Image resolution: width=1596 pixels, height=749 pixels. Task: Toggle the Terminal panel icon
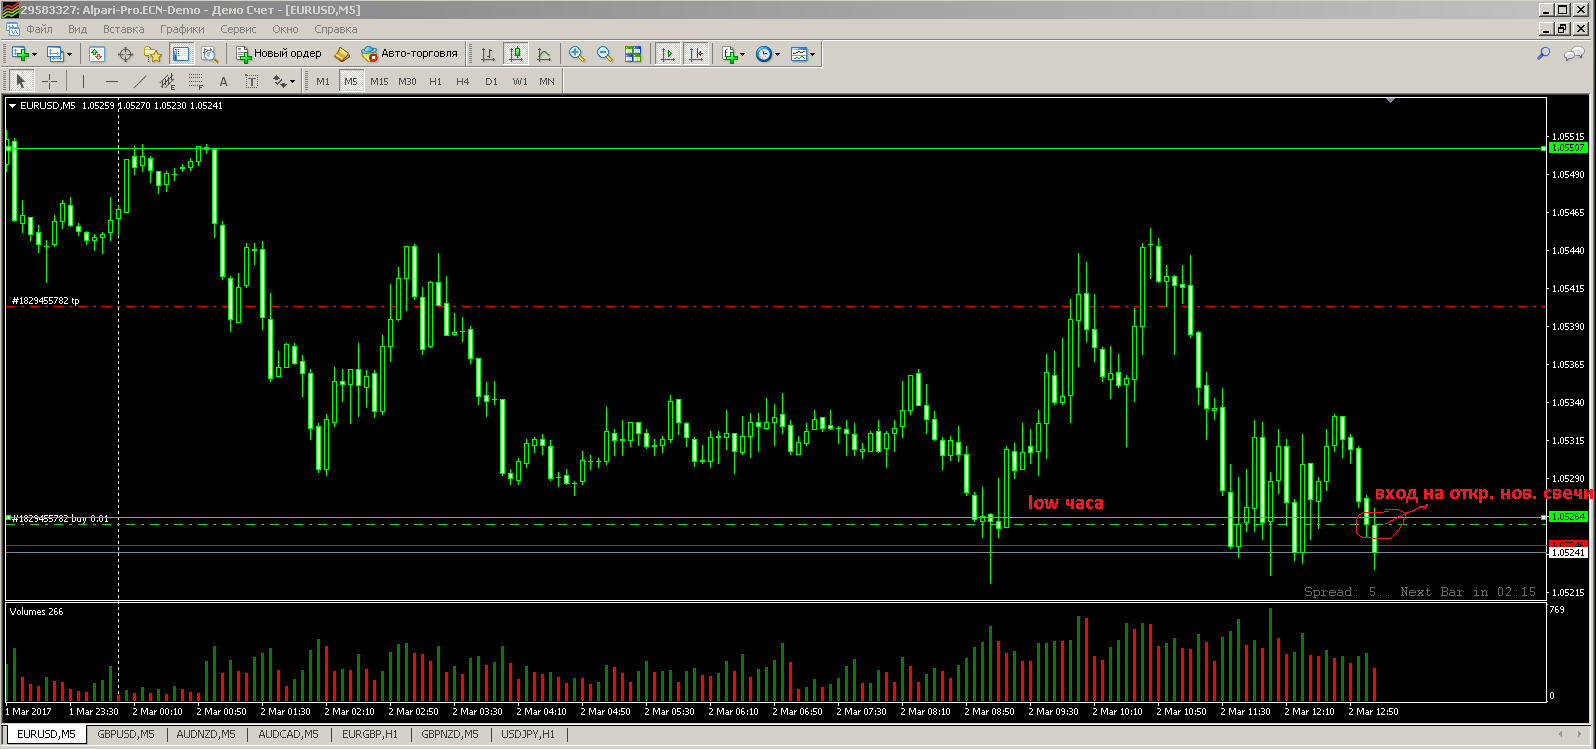(181, 54)
